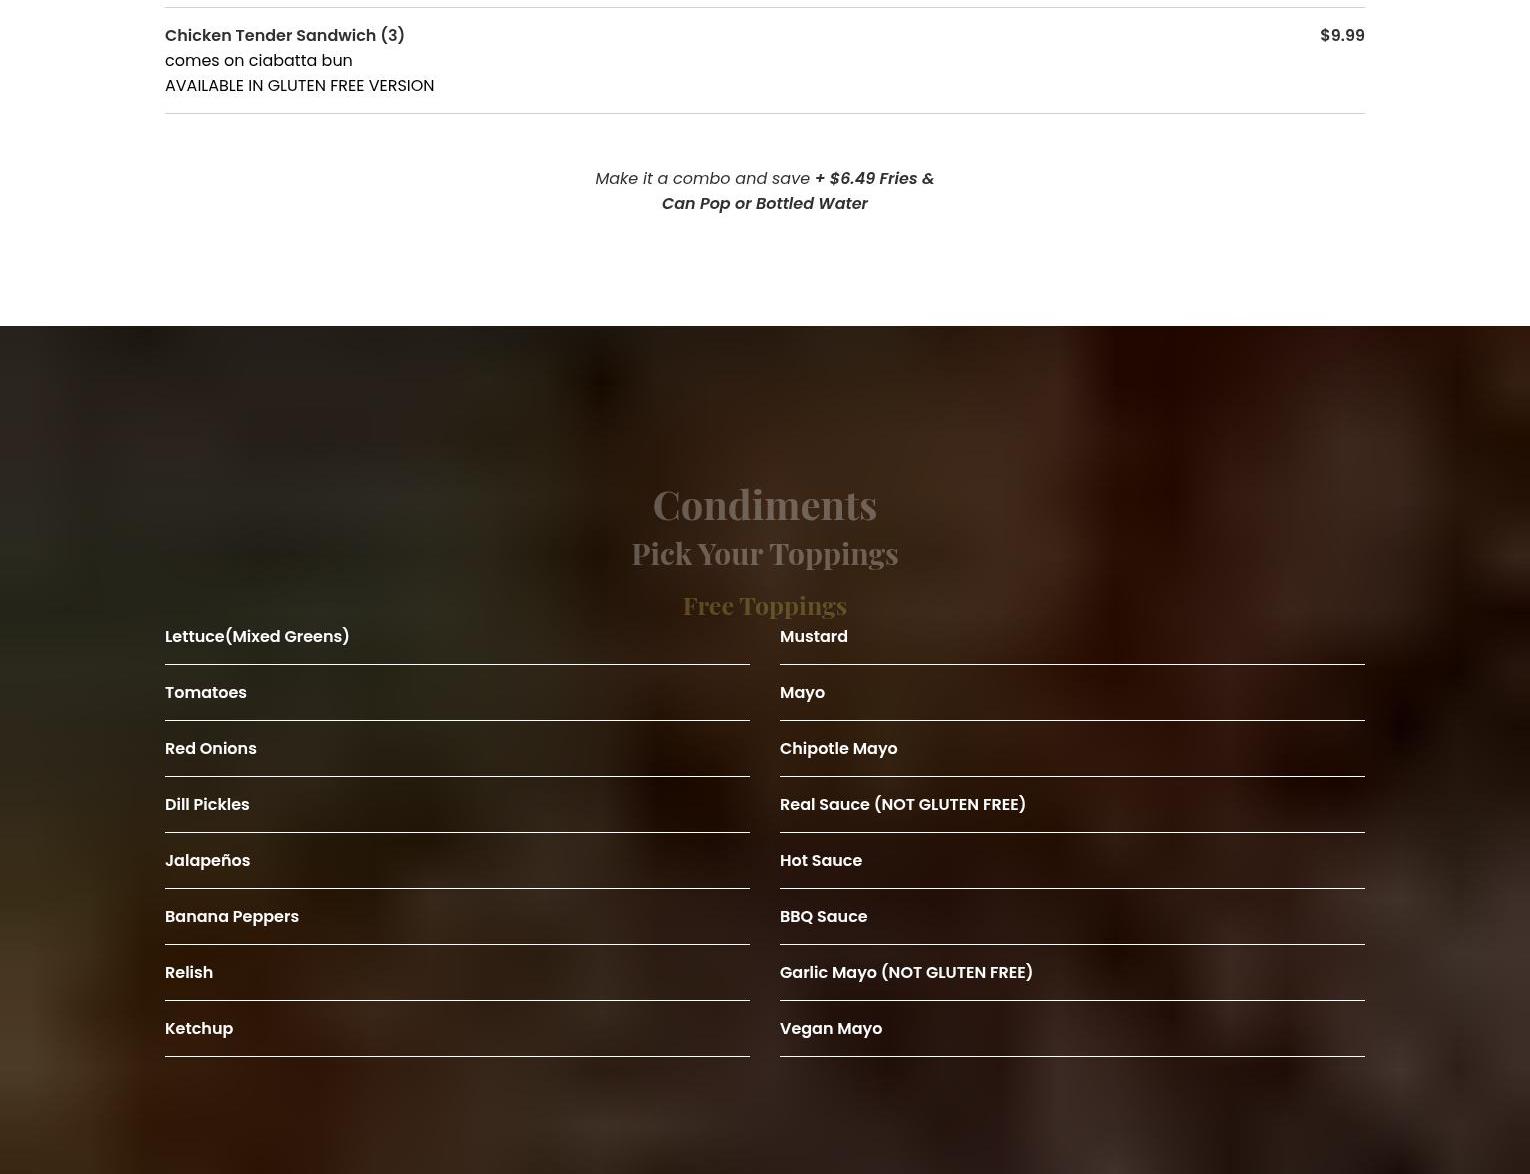
Task: Select the Ketchup topping
Action: pyautogui.click(x=199, y=1029)
